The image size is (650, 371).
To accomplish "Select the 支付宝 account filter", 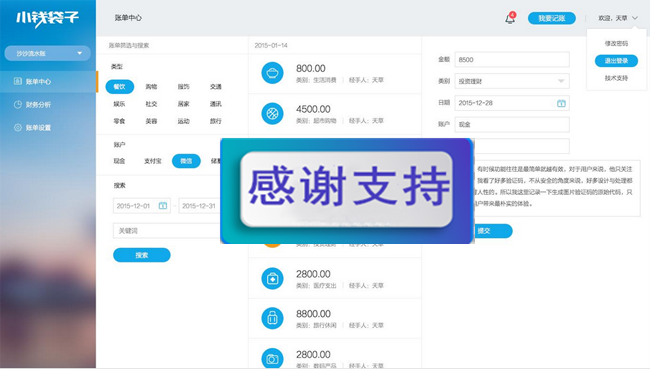I will 153,161.
